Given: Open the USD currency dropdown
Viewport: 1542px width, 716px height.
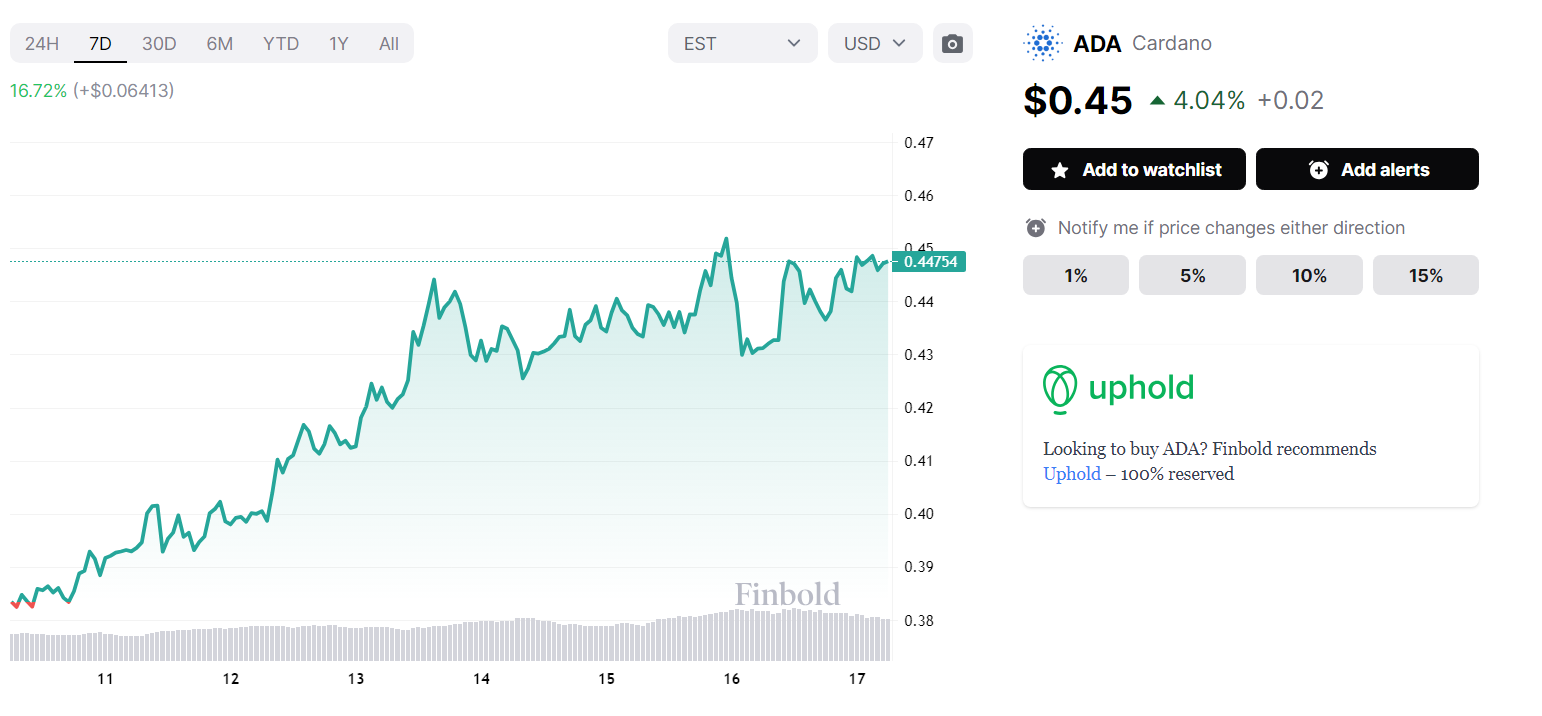Looking at the screenshot, I should 875,43.
